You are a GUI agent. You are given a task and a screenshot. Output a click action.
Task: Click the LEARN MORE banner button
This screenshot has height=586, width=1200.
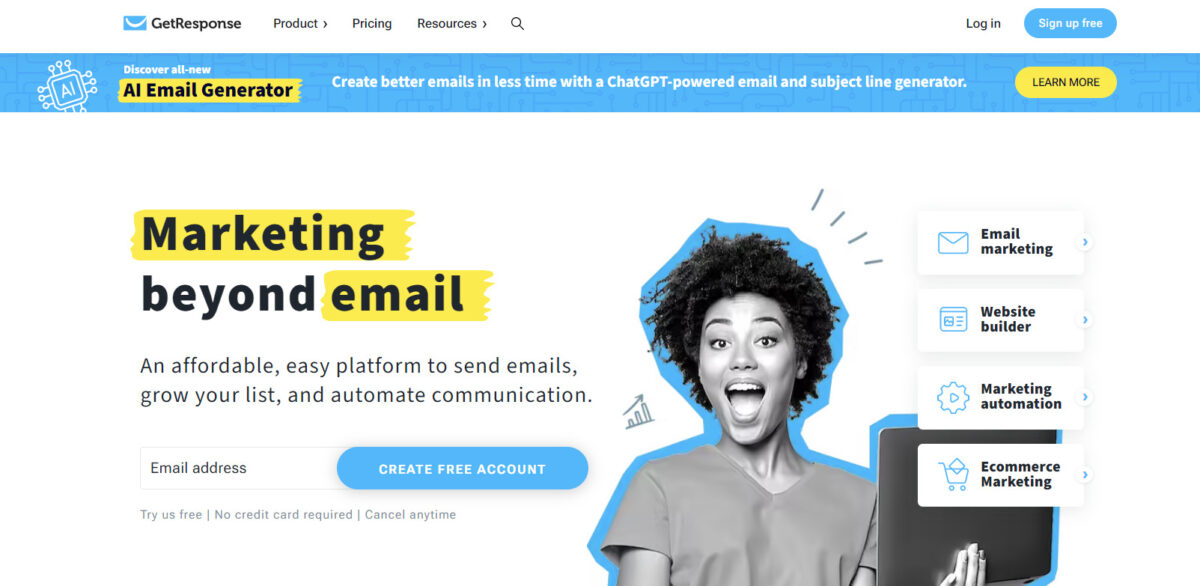tap(1066, 82)
